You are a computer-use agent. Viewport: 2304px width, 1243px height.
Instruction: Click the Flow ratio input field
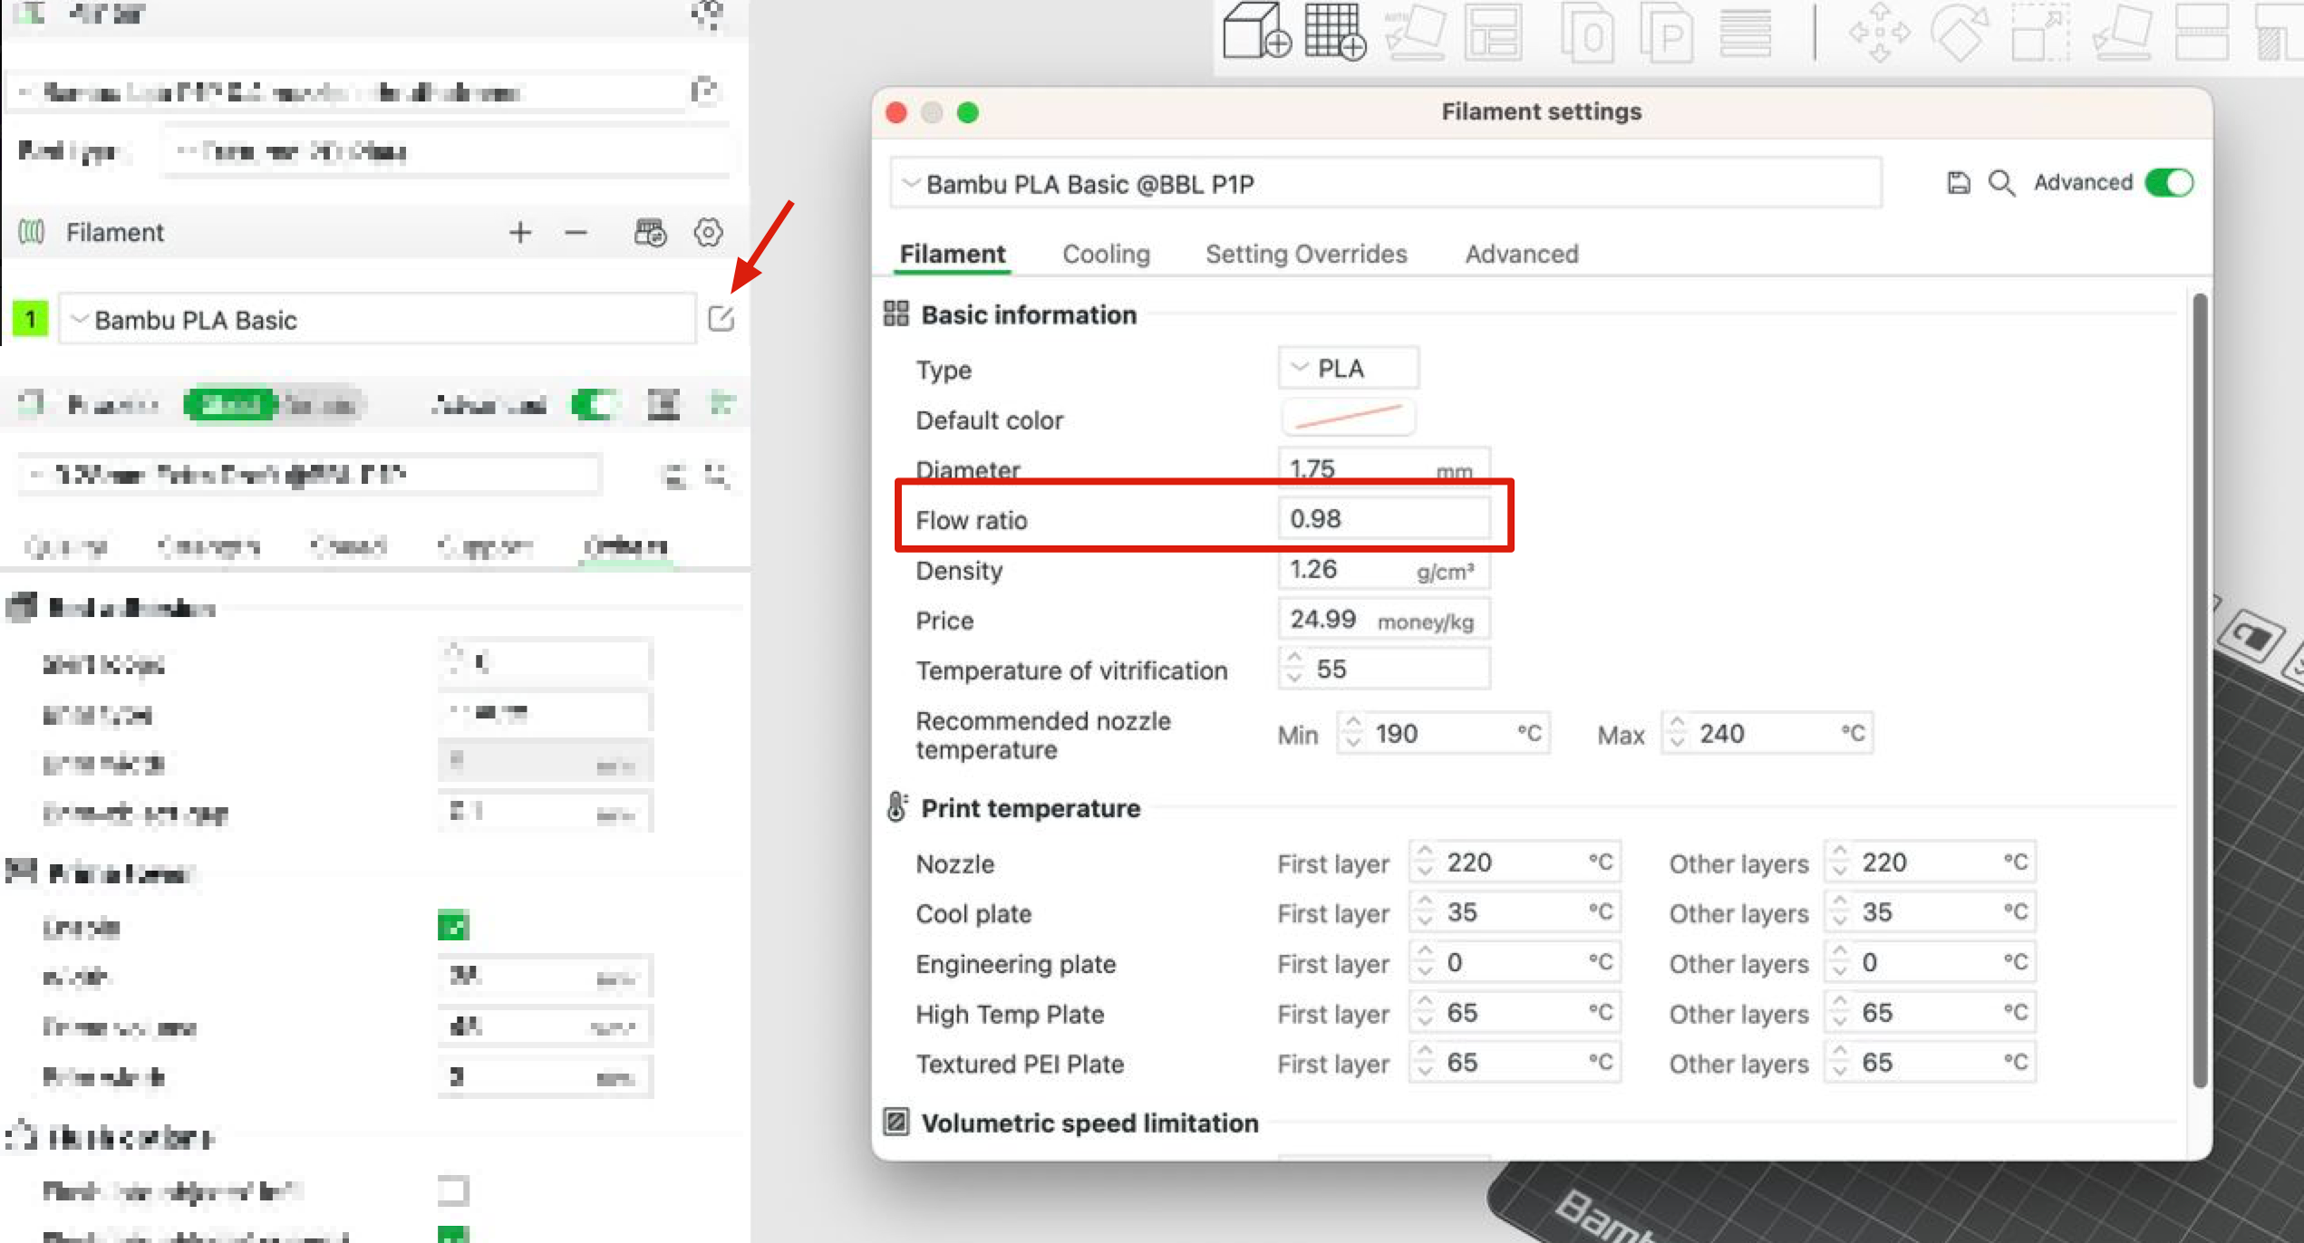(1383, 519)
